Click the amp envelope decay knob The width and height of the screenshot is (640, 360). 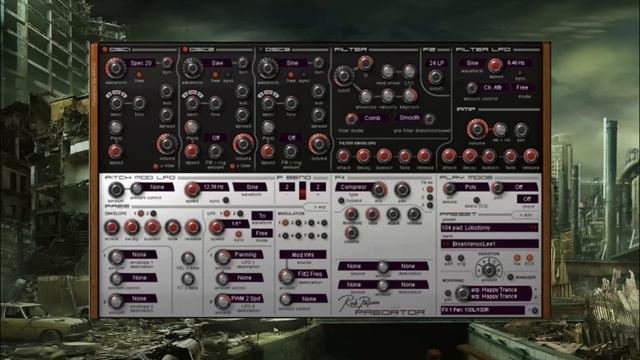coord(469,156)
